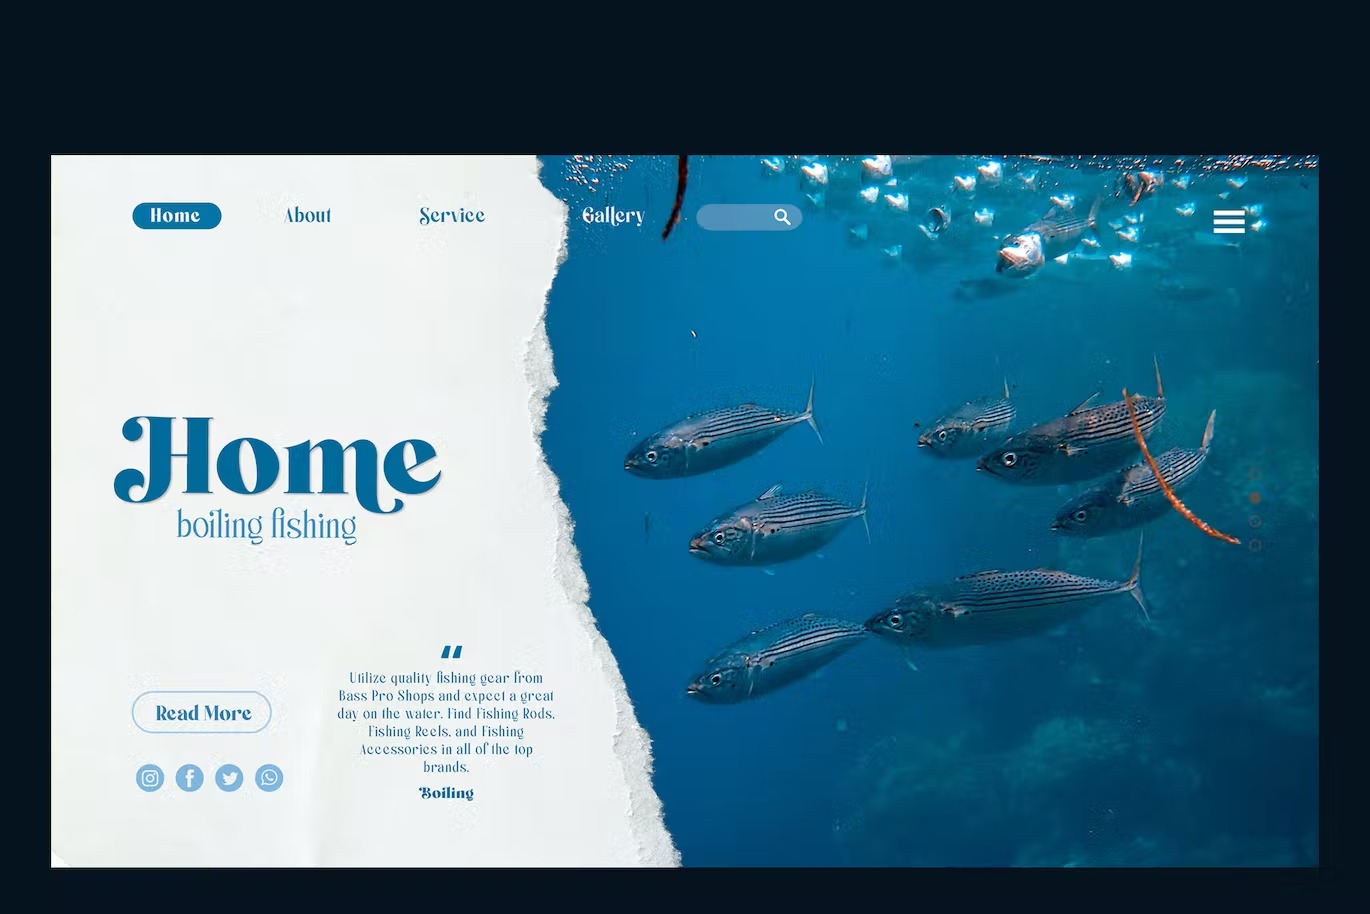Screen dimensions: 1370x914
Task: Click the blue quotation mark icon
Action: pos(452,652)
